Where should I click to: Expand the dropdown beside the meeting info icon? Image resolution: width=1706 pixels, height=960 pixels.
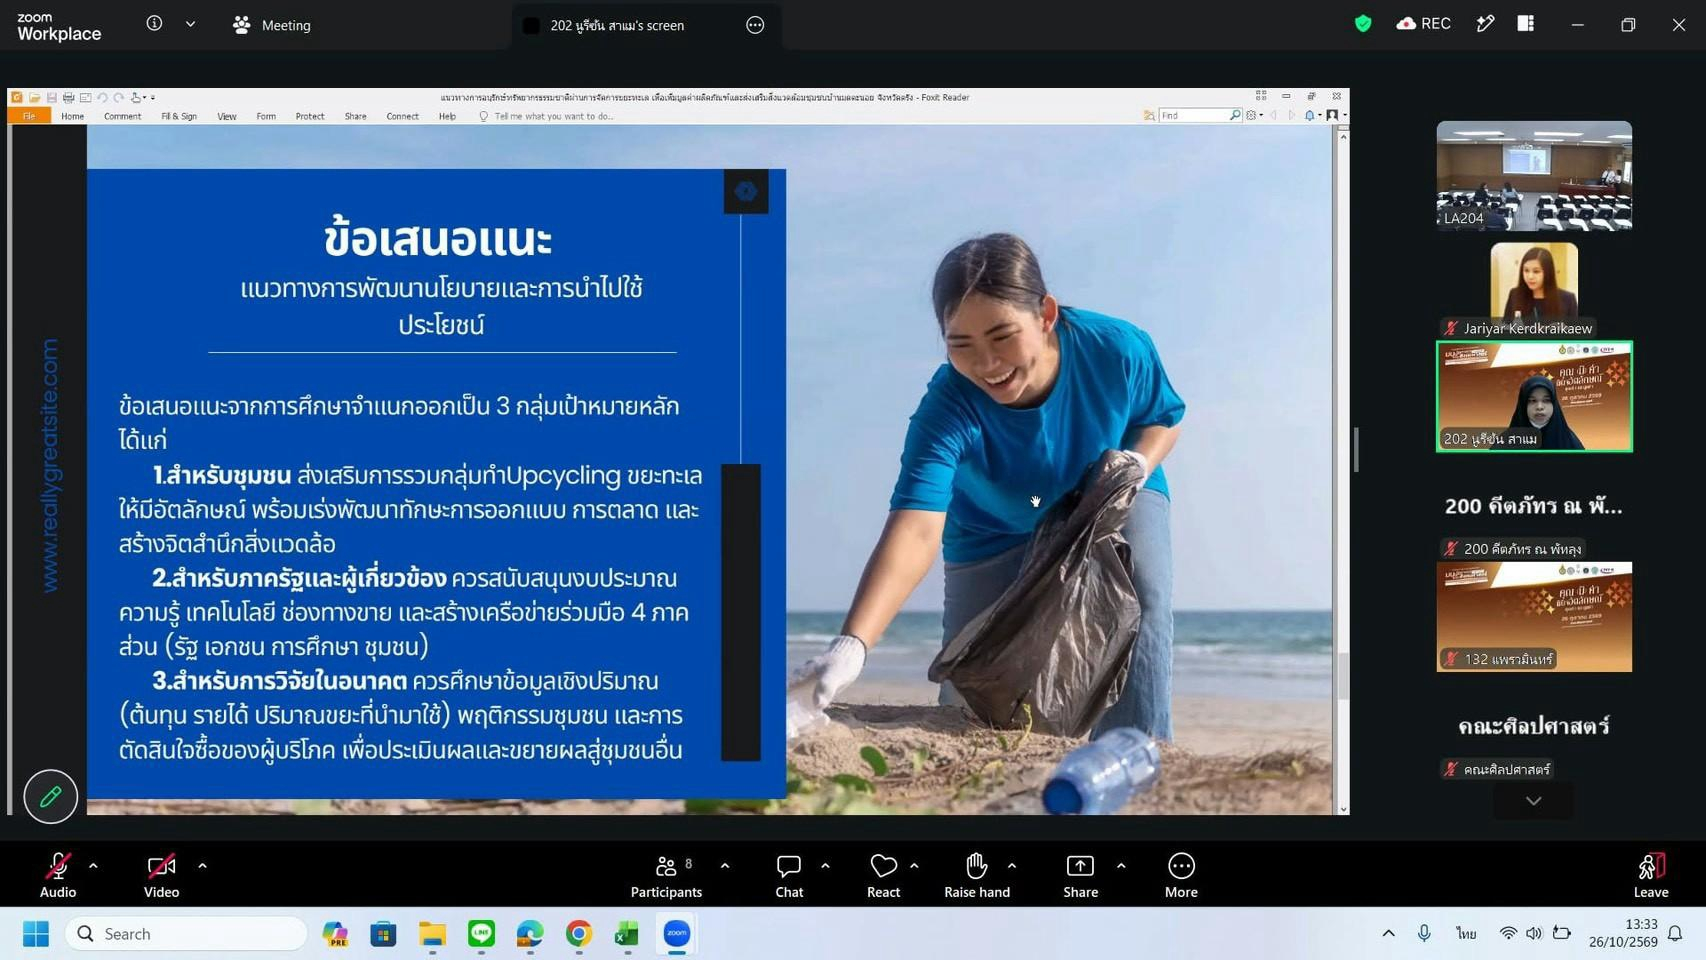[x=190, y=24]
